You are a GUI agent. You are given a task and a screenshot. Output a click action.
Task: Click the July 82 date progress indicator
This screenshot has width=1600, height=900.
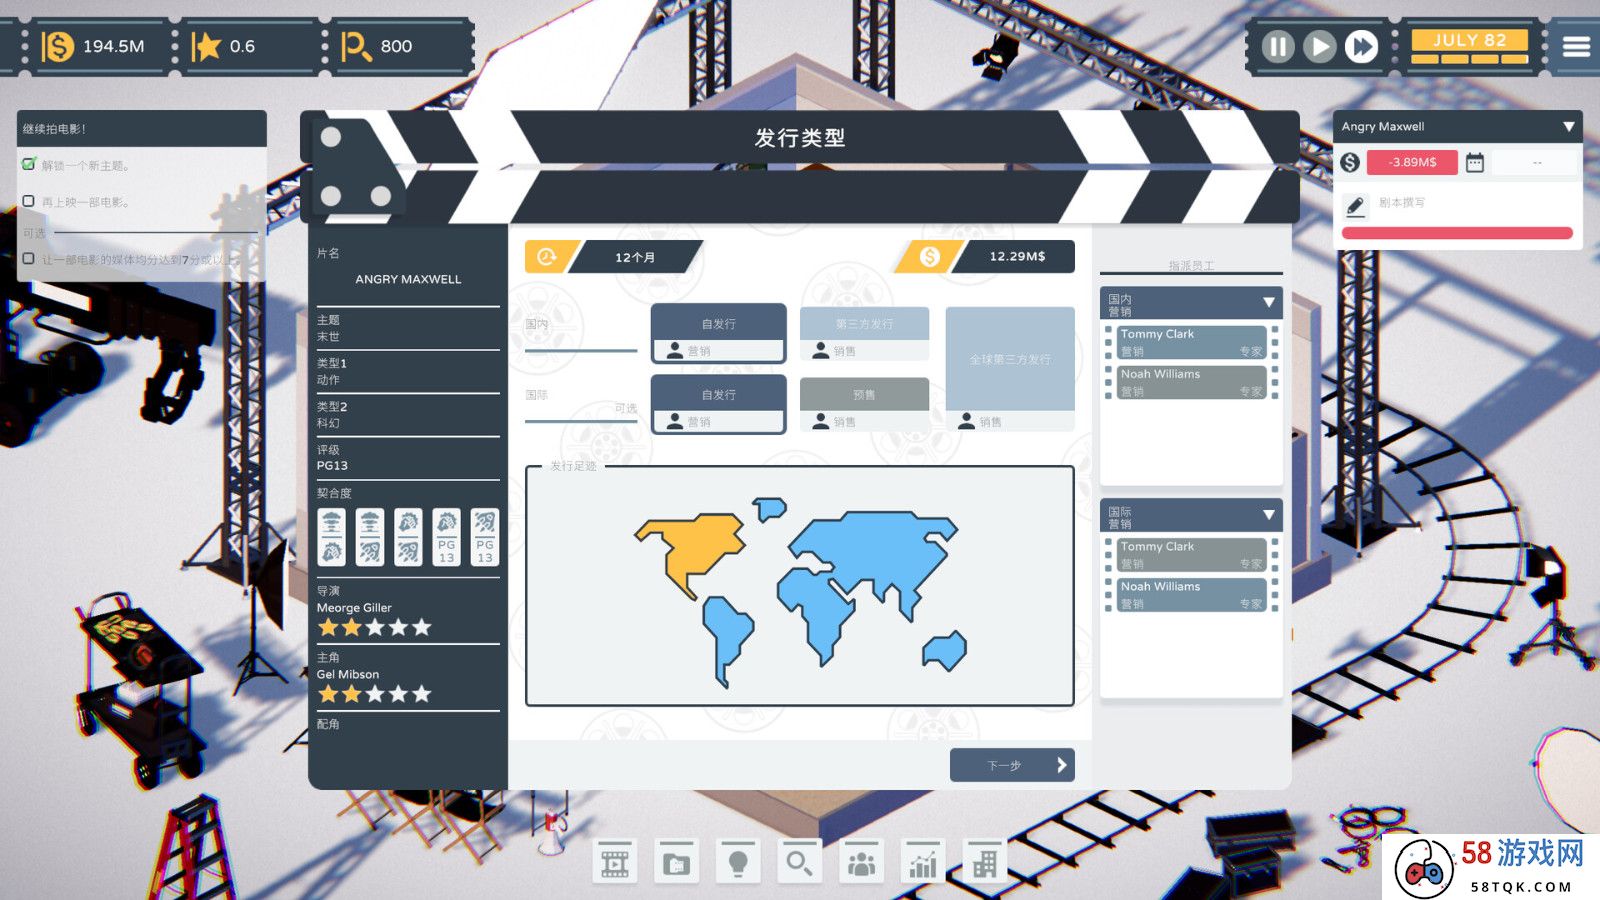pyautogui.click(x=1470, y=47)
